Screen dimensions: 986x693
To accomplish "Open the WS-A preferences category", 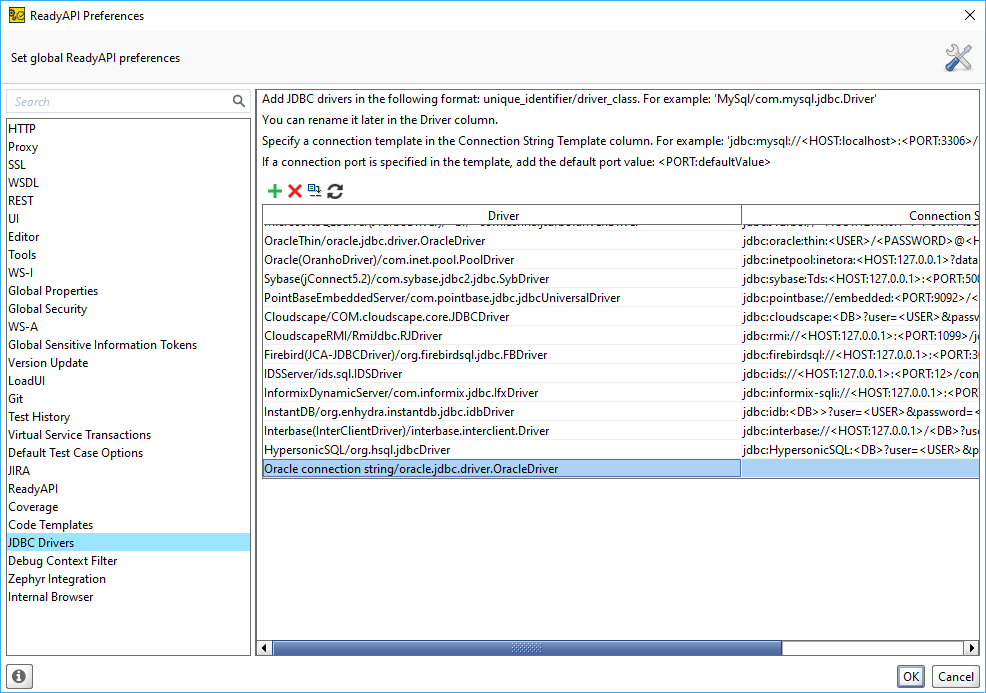I will 128,327.
